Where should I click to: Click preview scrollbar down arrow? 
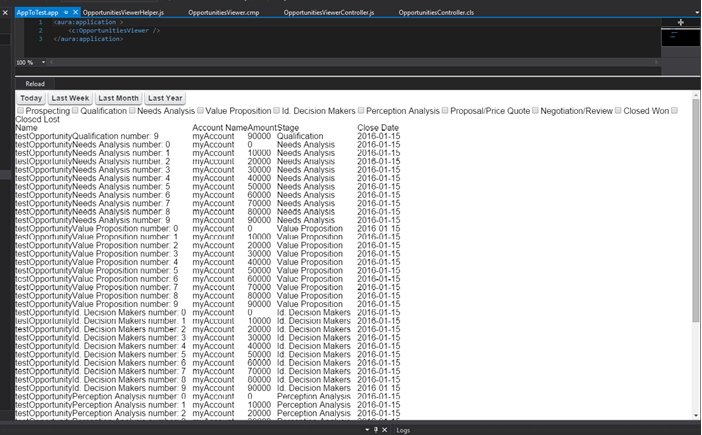[696, 416]
